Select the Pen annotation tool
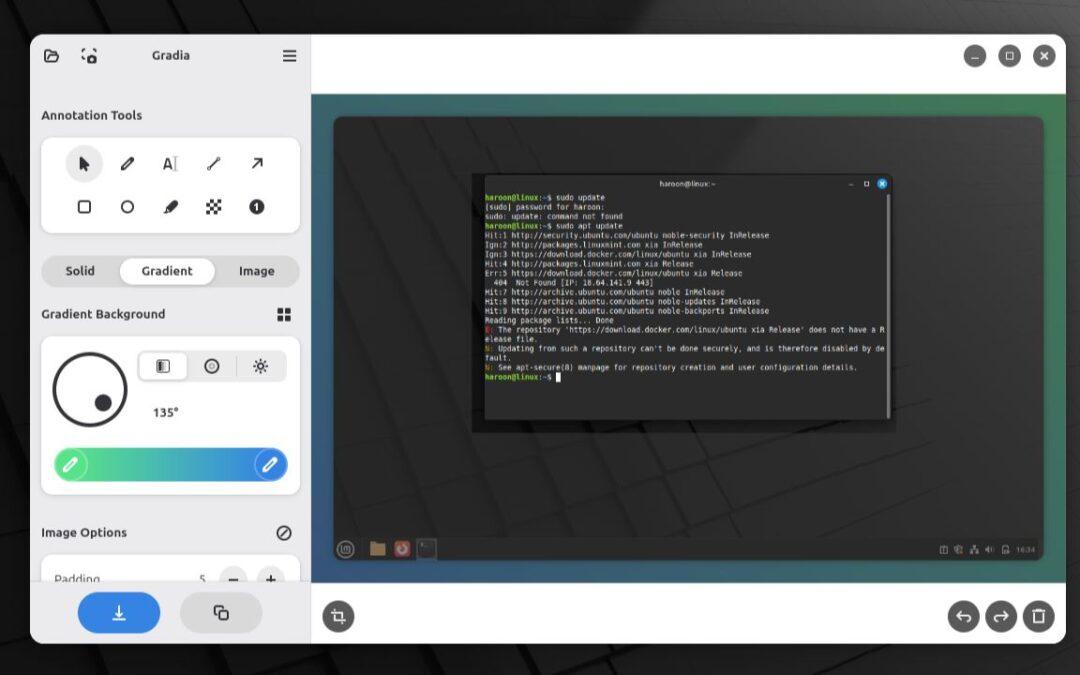Screen dimensions: 1080x675 tap(127, 163)
